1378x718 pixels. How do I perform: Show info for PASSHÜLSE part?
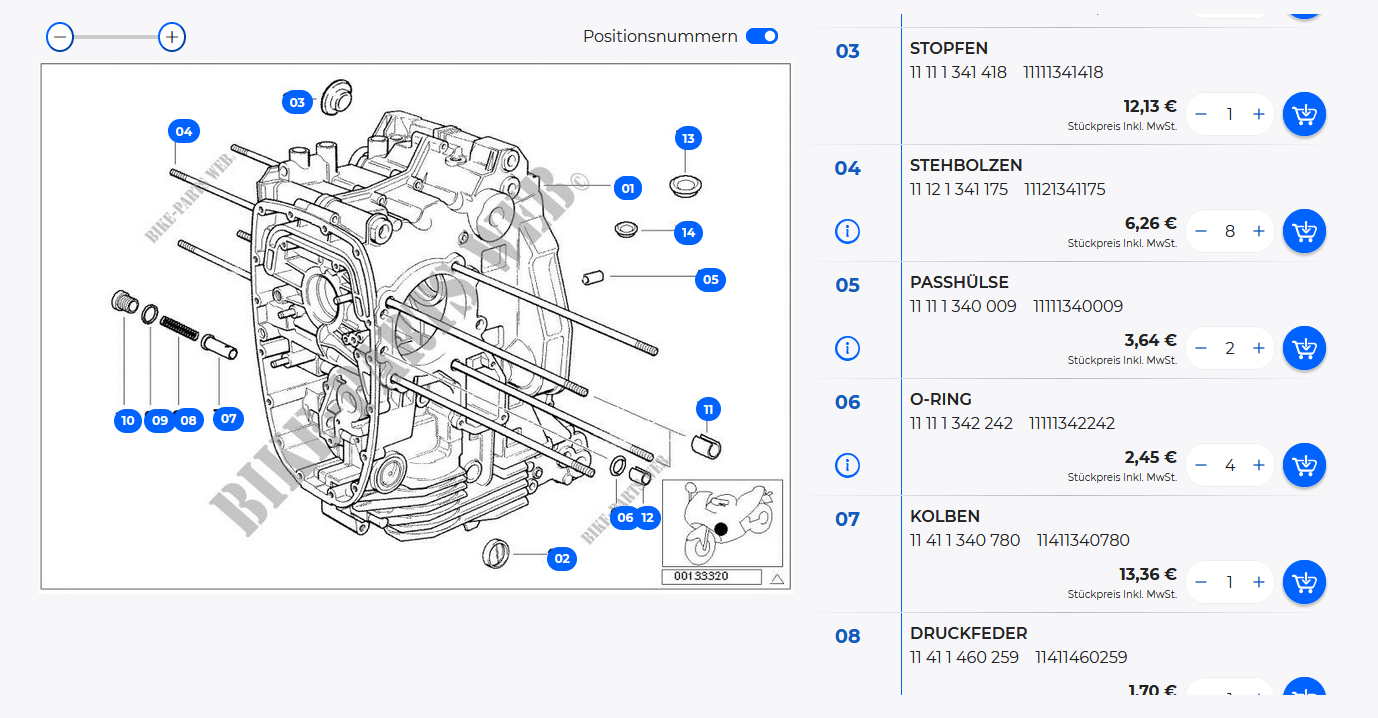click(x=847, y=348)
